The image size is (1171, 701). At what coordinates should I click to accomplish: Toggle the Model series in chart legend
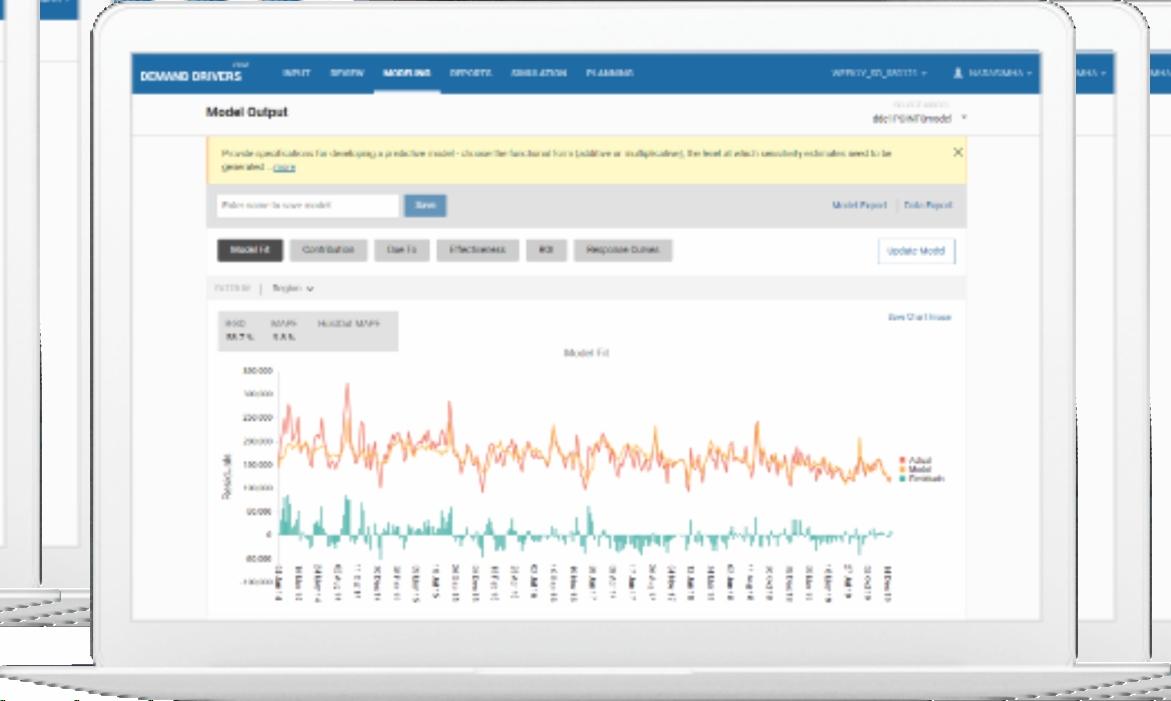point(914,470)
